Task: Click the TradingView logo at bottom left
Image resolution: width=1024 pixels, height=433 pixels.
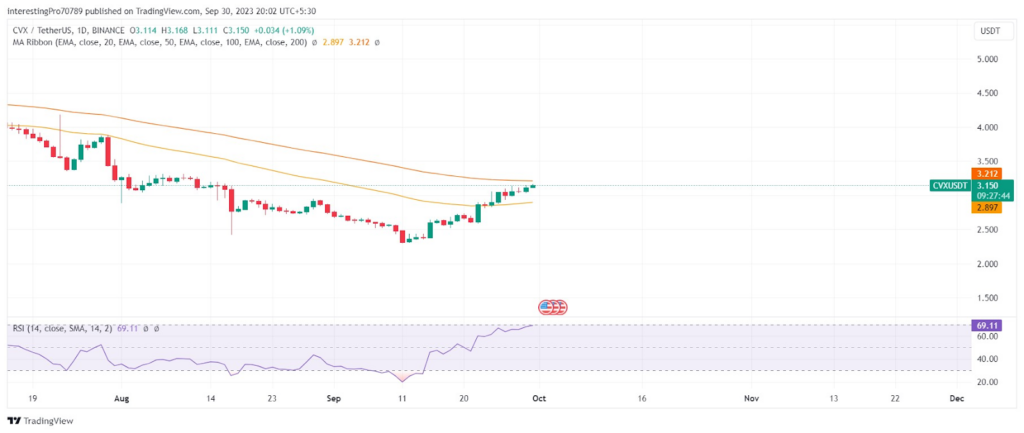Action: 40,421
